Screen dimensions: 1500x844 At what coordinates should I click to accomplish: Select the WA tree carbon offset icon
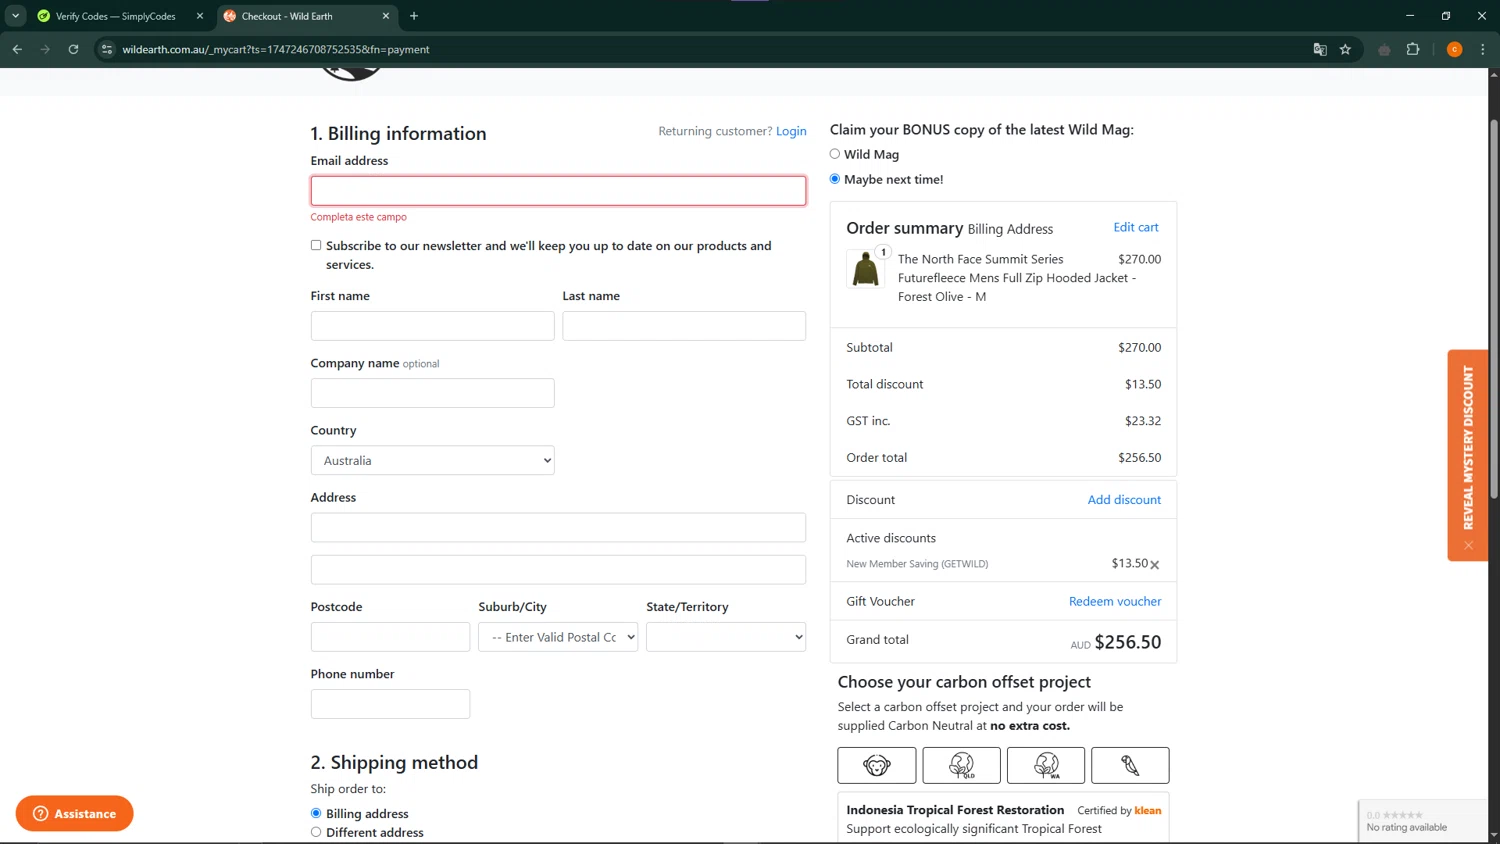(1046, 765)
